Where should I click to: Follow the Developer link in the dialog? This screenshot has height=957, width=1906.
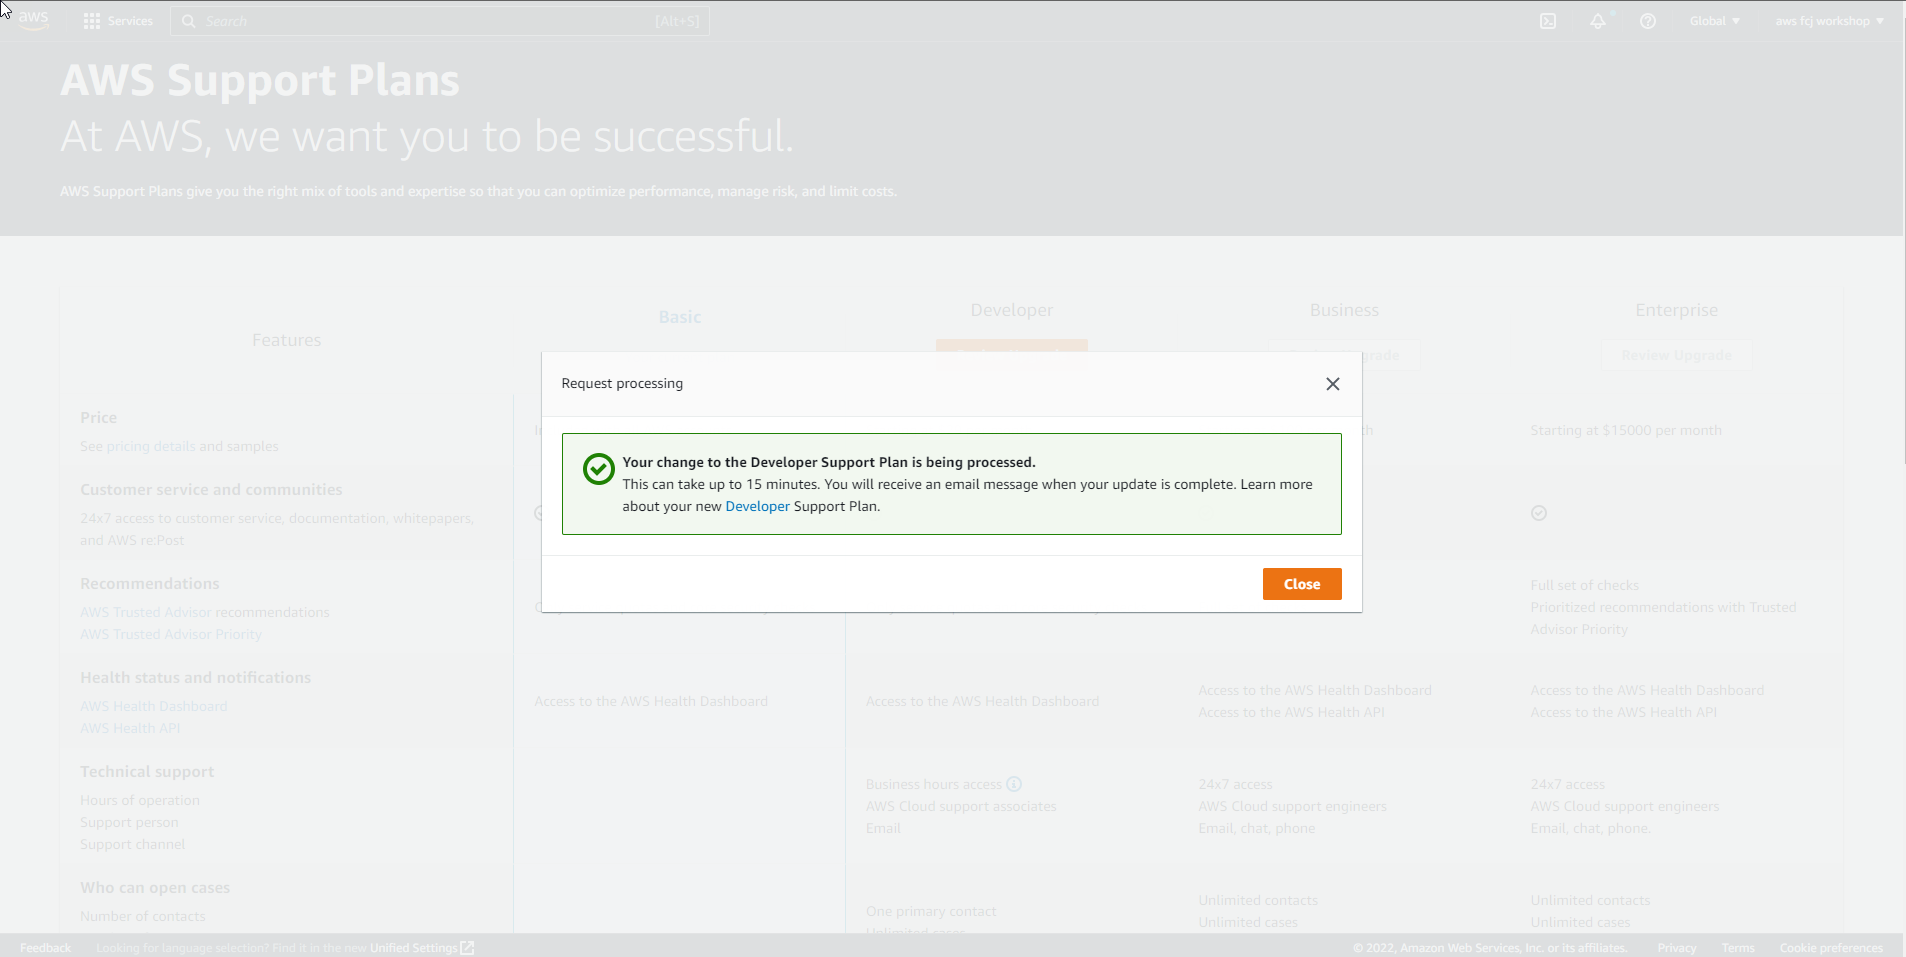click(x=757, y=506)
